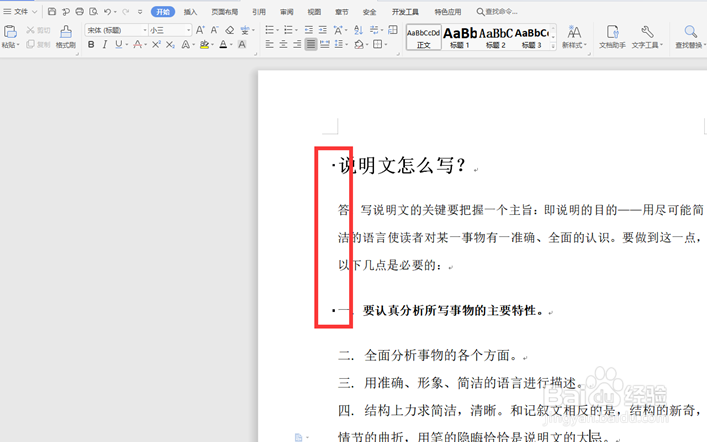This screenshot has width=708, height=442.
Task: Apply the 标题 2 style
Action: click(x=495, y=37)
